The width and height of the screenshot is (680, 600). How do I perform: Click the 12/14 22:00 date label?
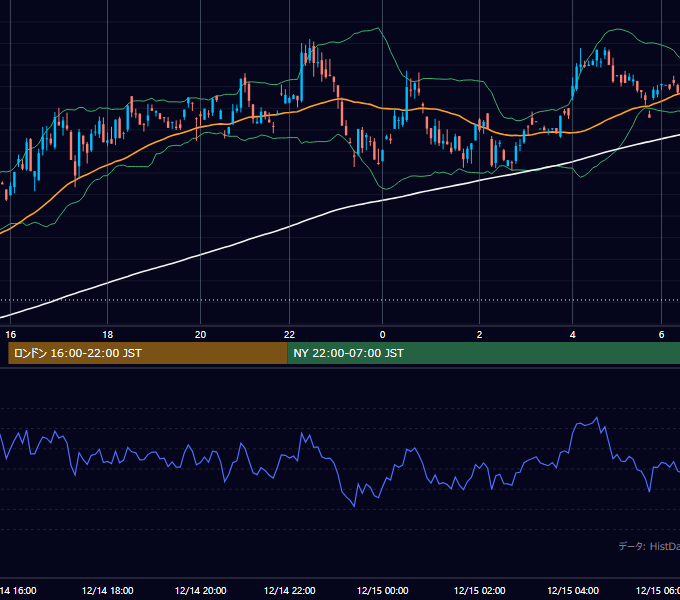[x=289, y=591]
